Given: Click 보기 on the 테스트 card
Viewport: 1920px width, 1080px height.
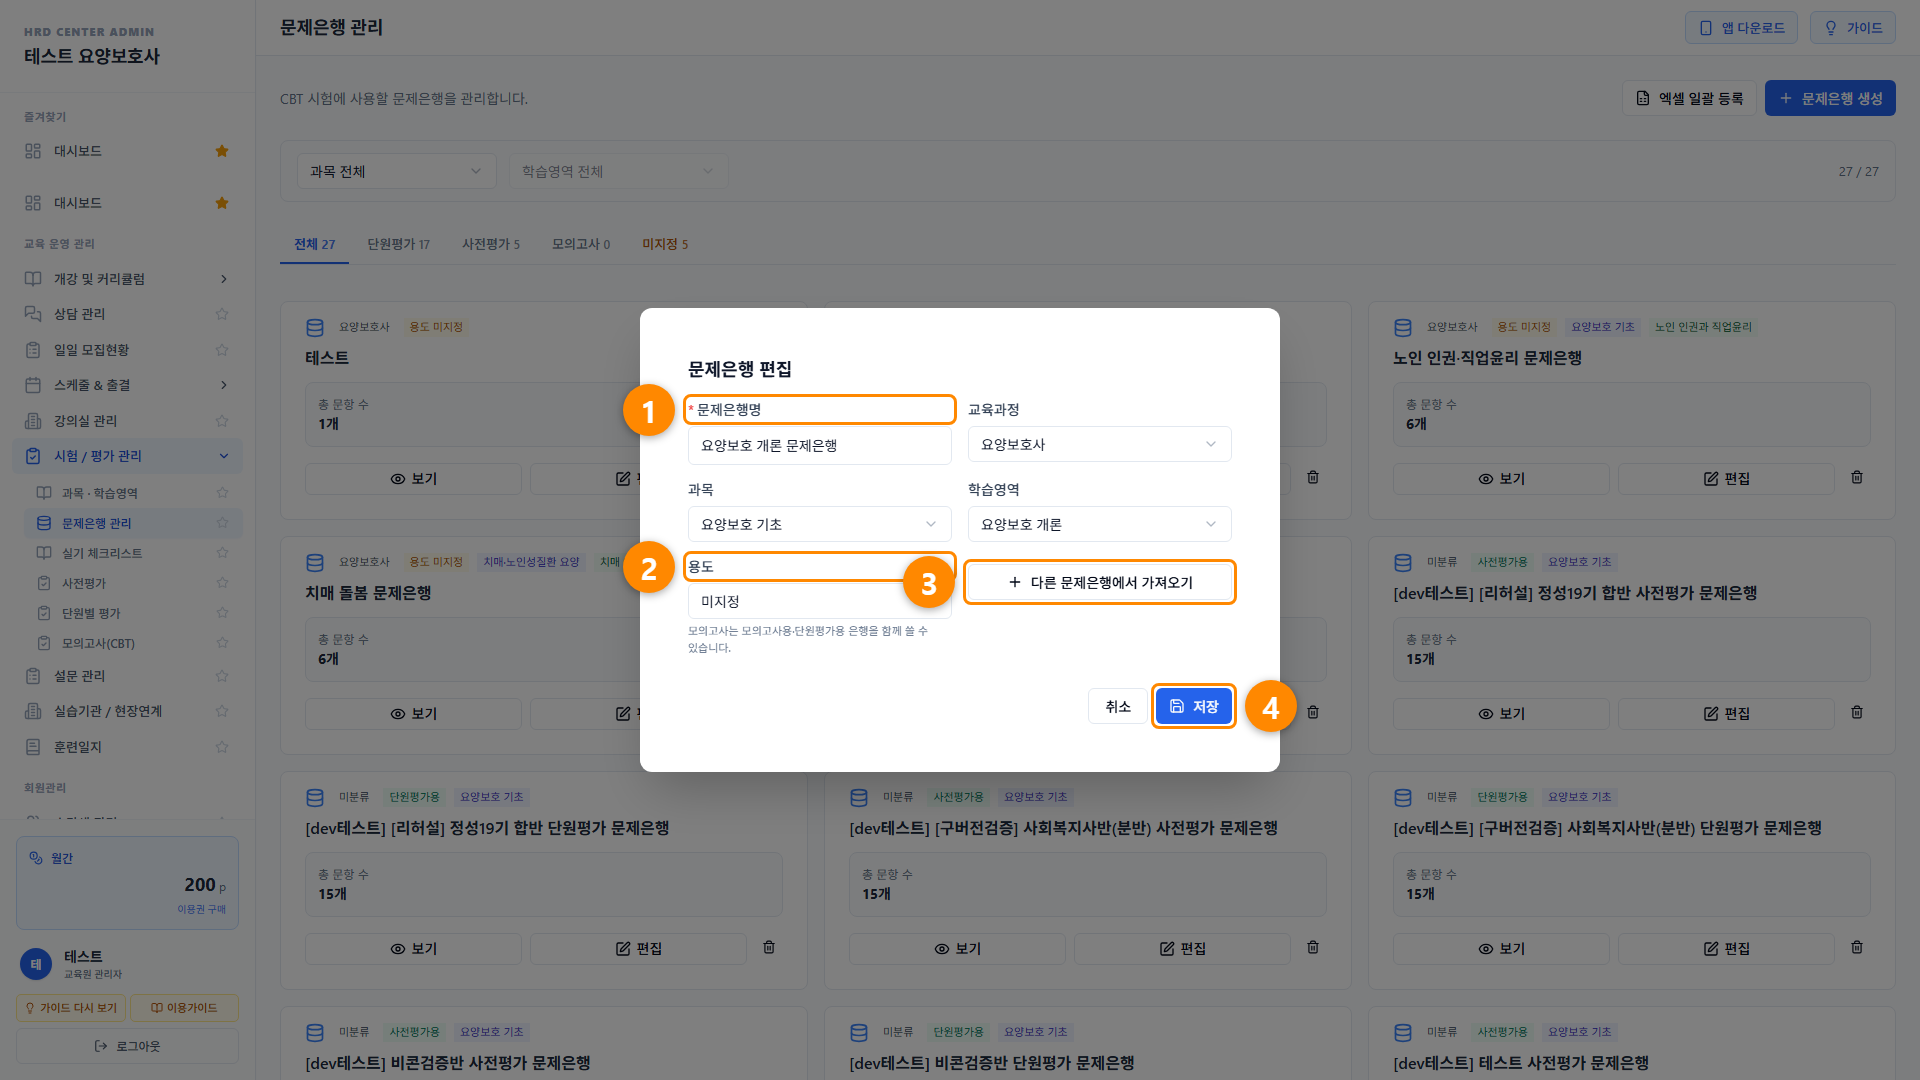Looking at the screenshot, I should point(413,479).
